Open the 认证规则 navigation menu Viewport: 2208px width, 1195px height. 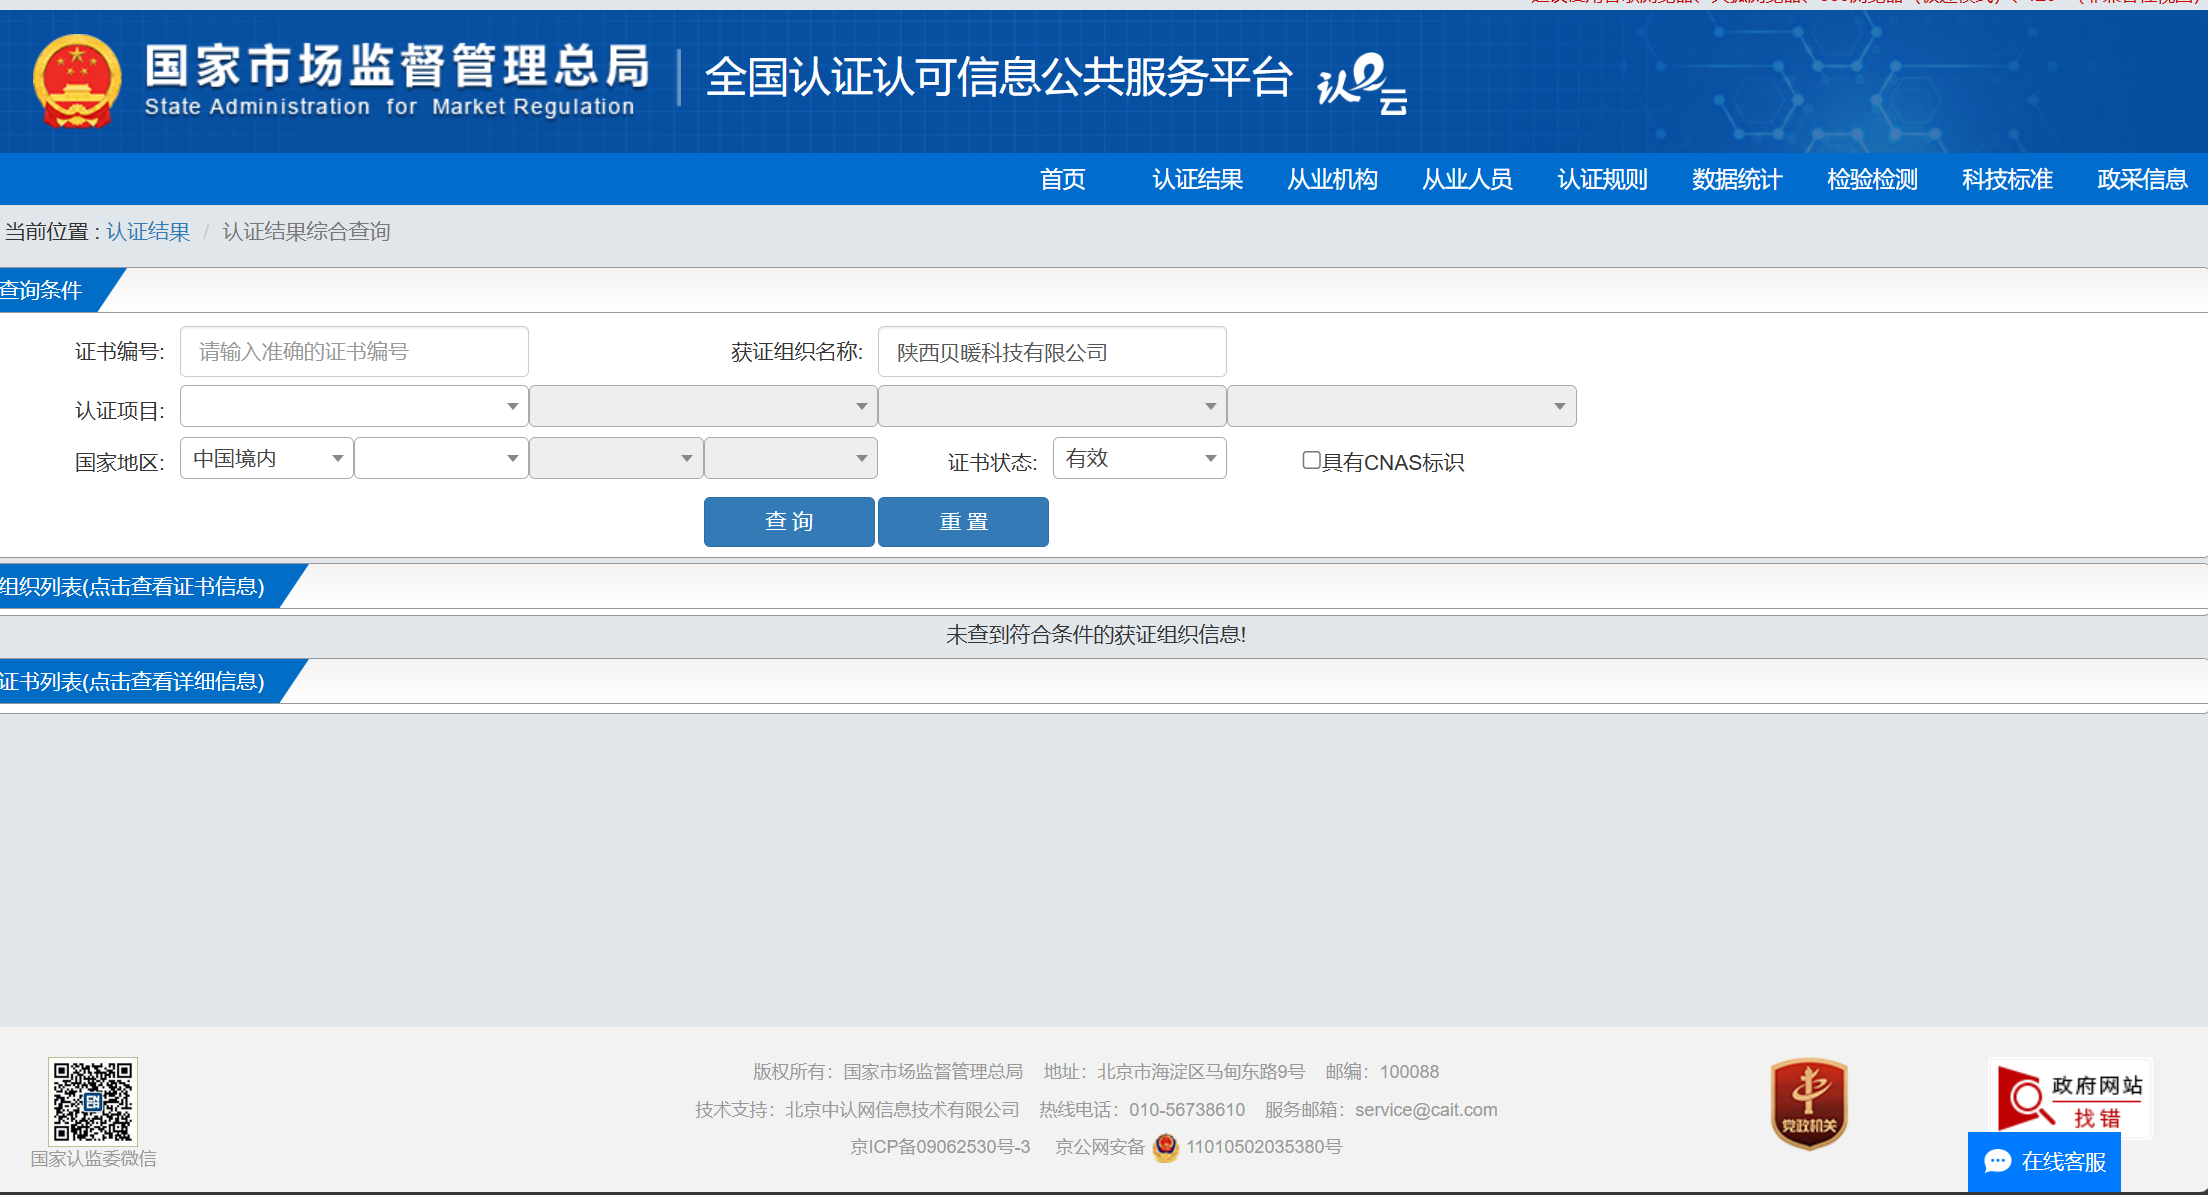pyautogui.click(x=1602, y=179)
